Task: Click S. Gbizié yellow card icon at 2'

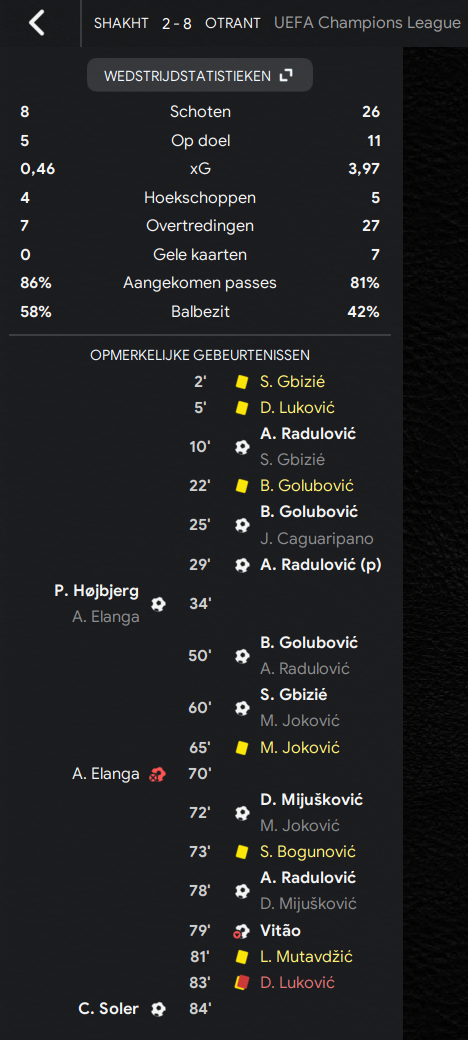Action: [x=242, y=381]
